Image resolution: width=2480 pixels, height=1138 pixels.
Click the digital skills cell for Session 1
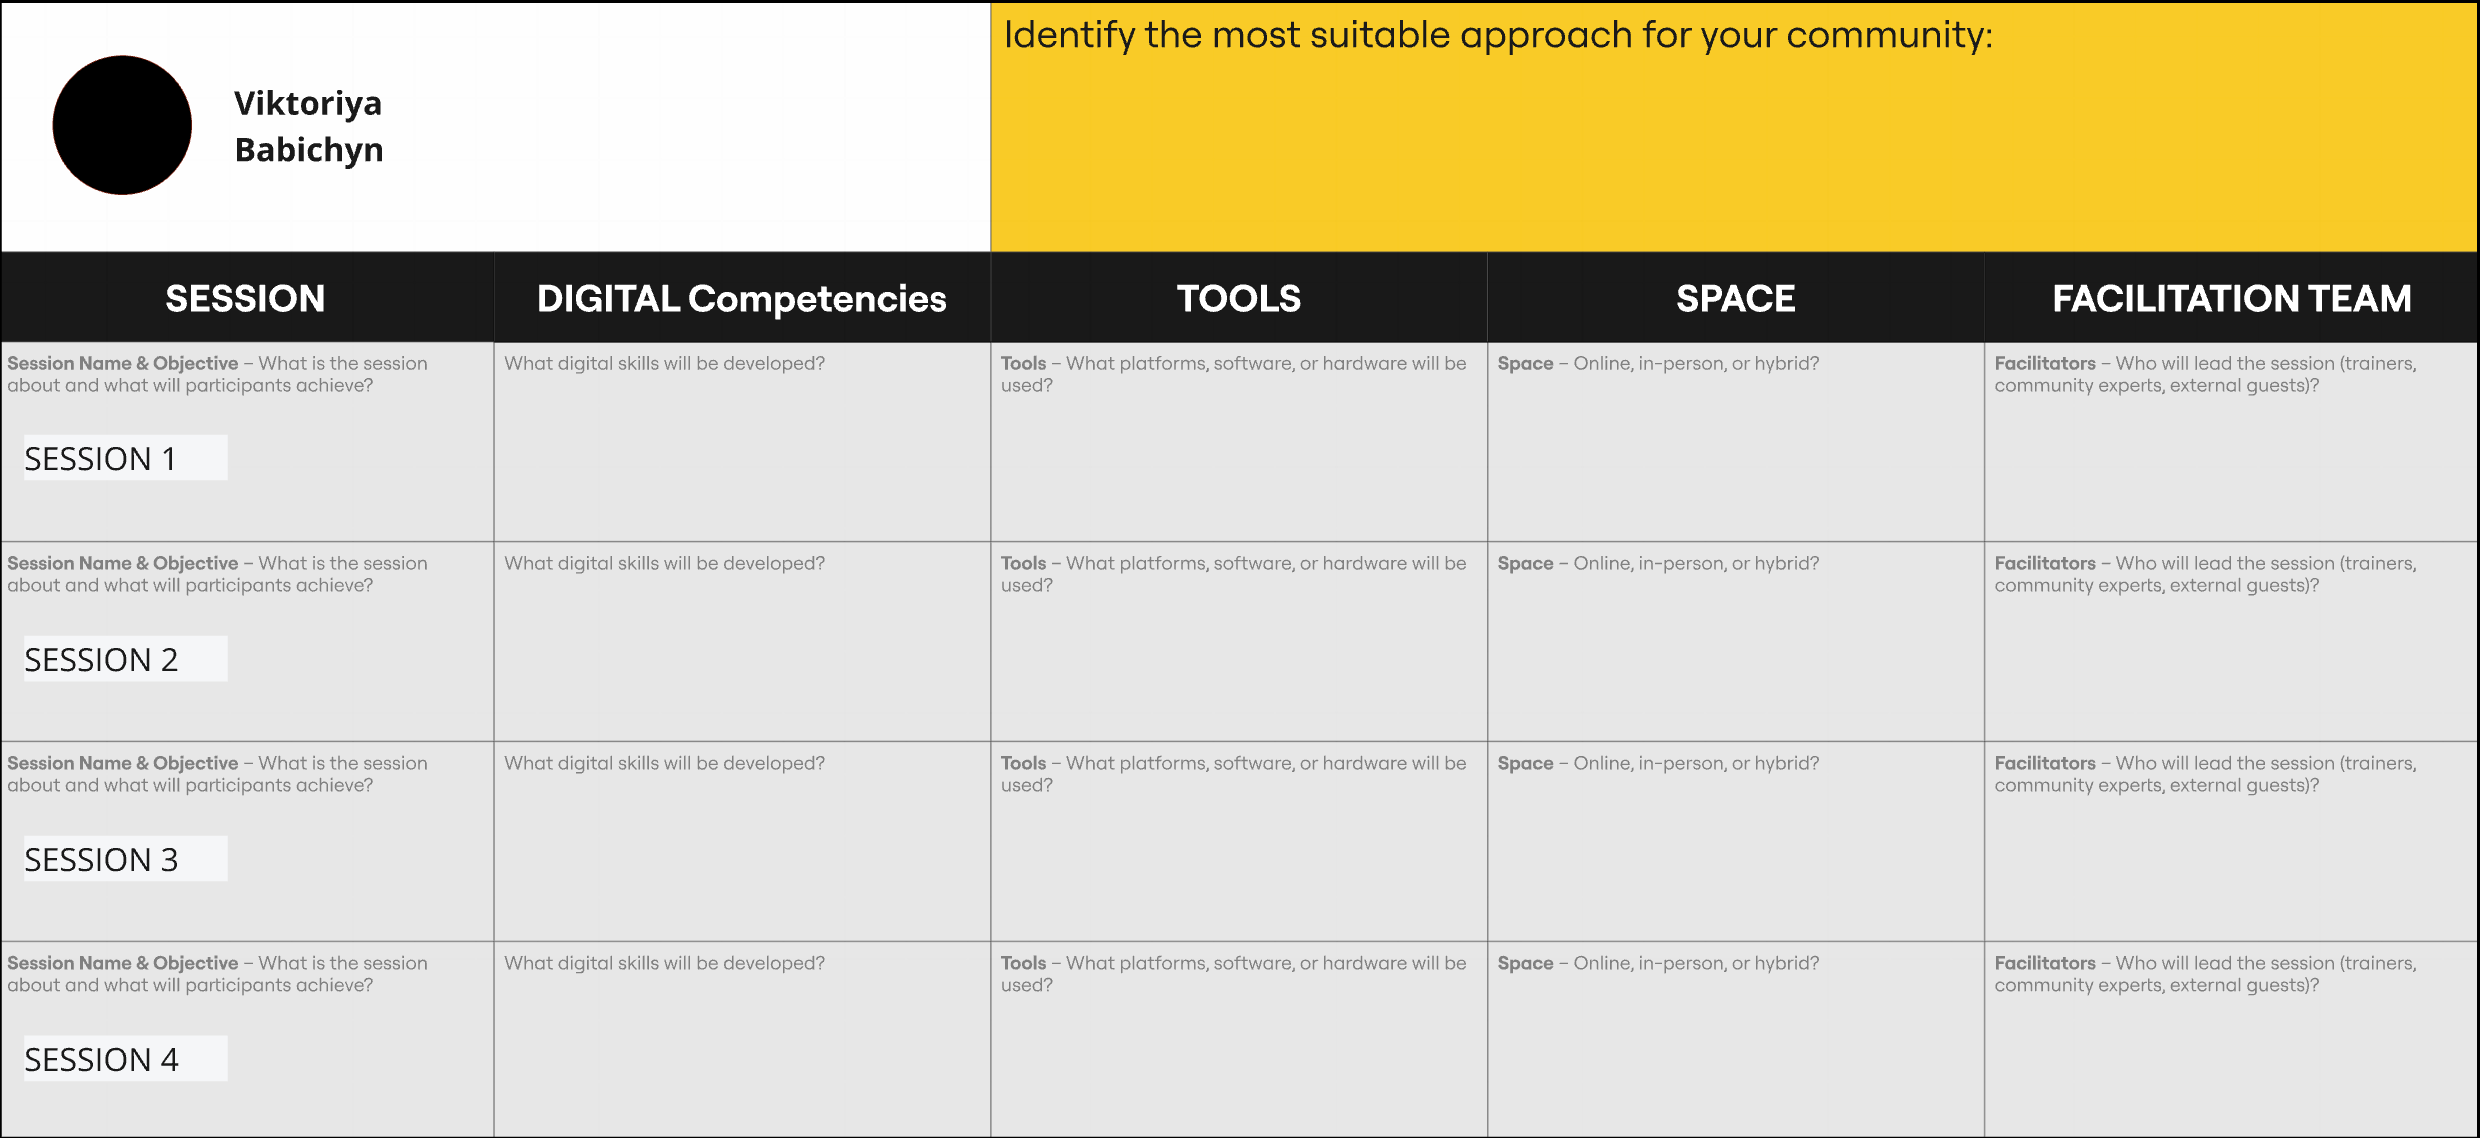click(741, 450)
